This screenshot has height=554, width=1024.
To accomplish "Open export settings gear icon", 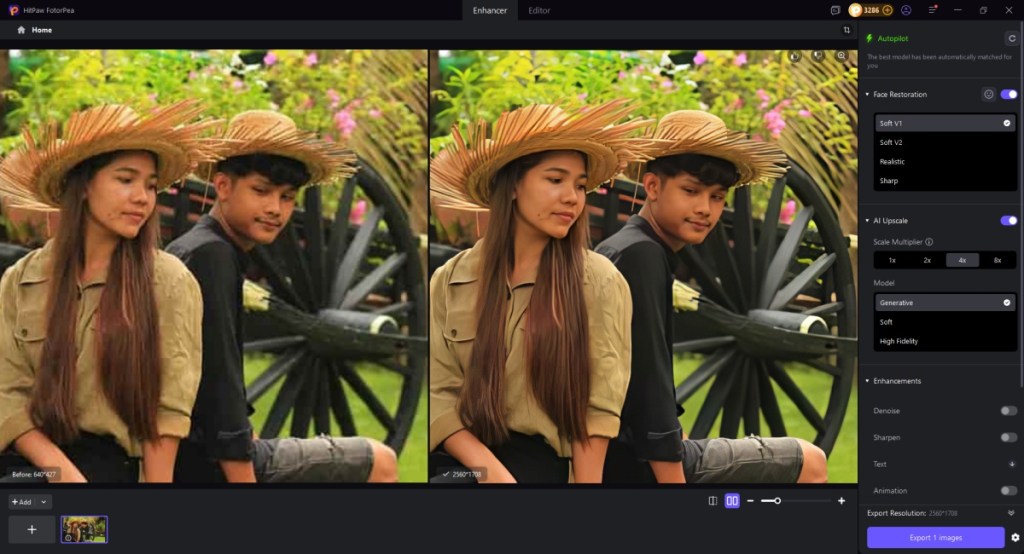I will [1015, 538].
